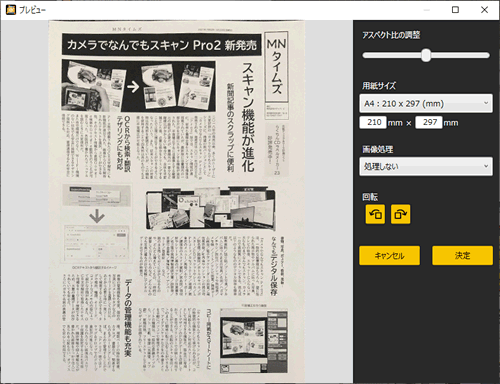The image size is (500, 384).
Task: Confirm with the 決定 button
Action: [x=462, y=256]
